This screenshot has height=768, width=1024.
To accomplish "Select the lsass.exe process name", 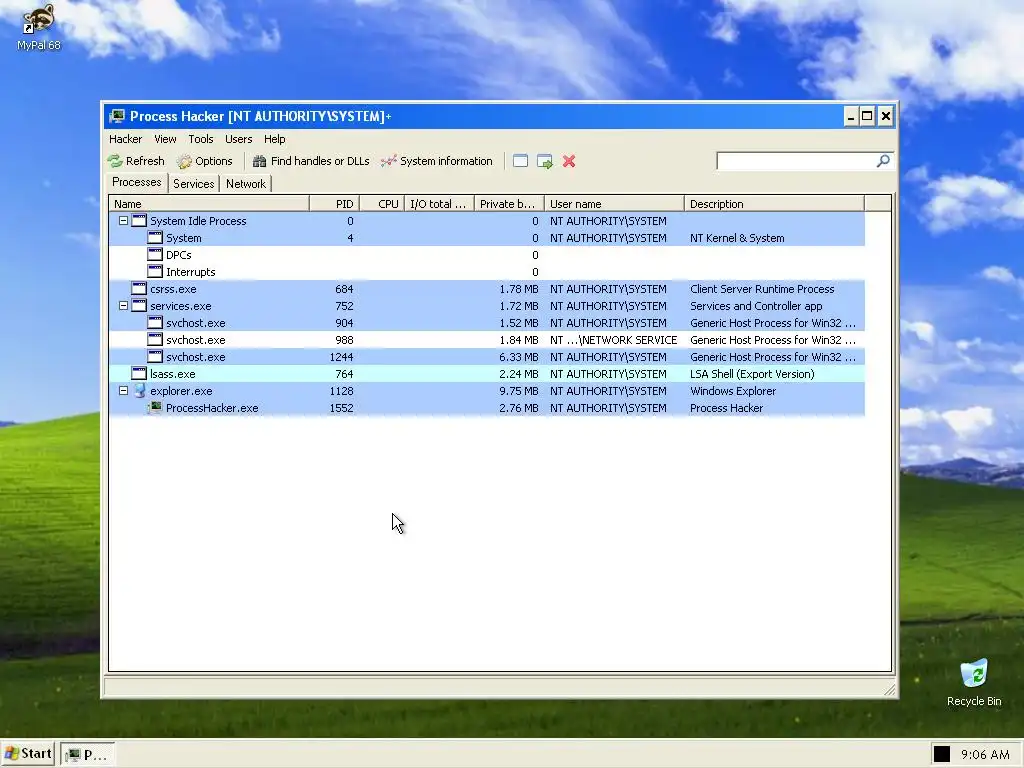I will (172, 374).
